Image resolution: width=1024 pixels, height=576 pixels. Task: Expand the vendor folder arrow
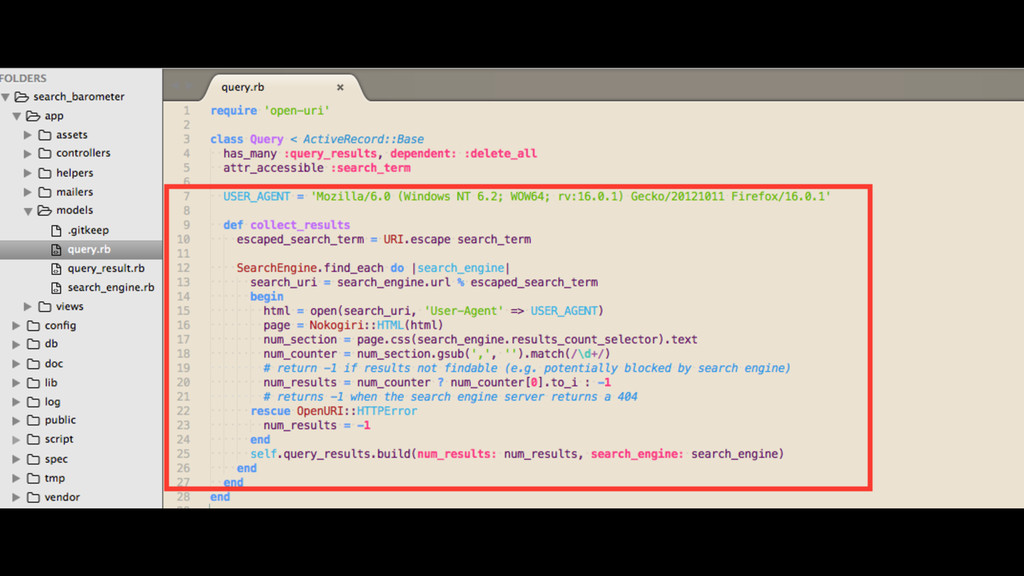(x=16, y=497)
